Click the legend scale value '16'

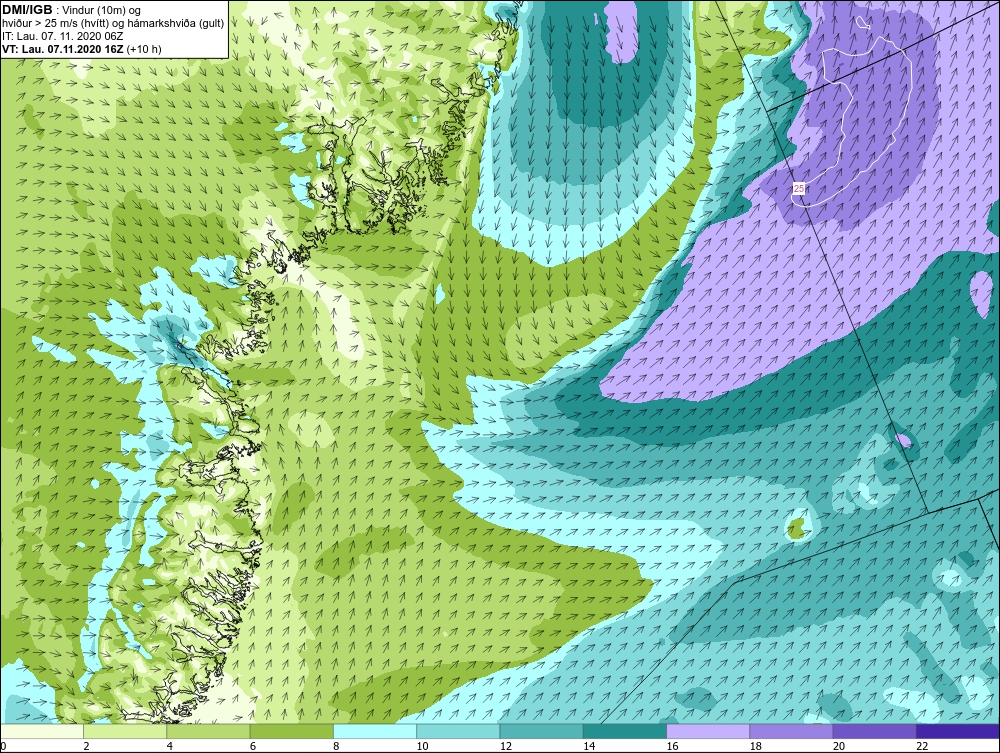[x=672, y=747]
